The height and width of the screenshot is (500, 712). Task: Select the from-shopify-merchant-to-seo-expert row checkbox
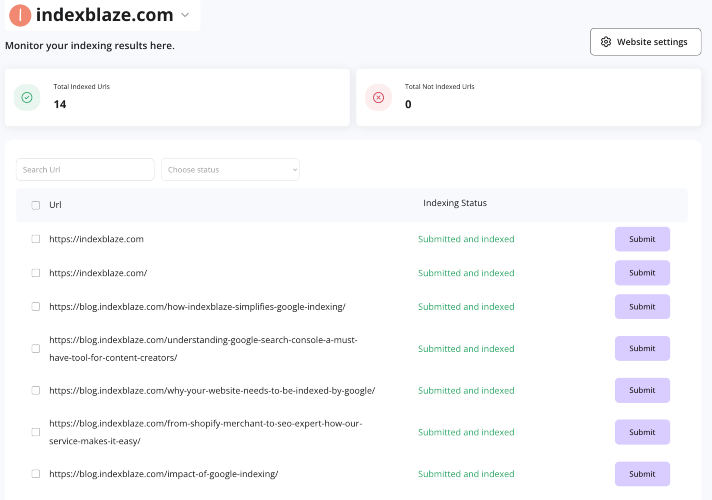tap(35, 432)
